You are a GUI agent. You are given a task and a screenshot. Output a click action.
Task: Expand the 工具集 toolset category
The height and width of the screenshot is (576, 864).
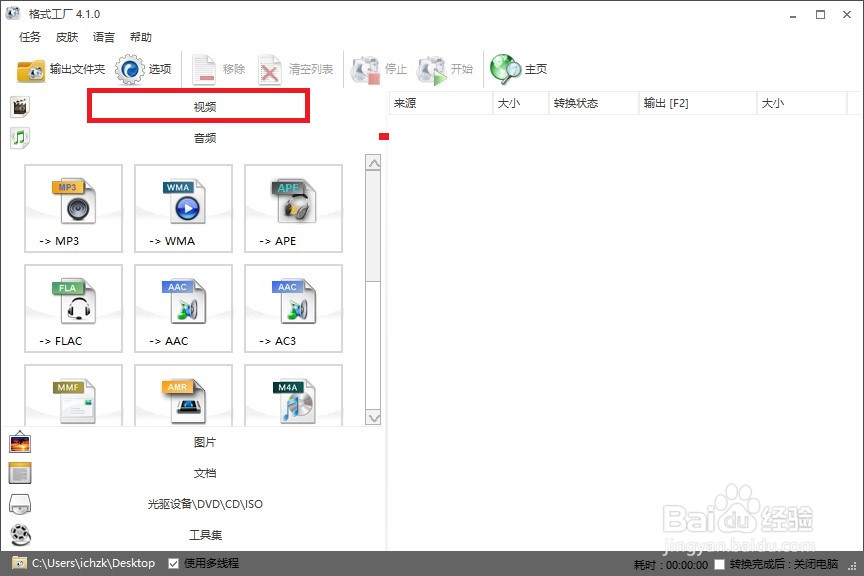pos(204,535)
